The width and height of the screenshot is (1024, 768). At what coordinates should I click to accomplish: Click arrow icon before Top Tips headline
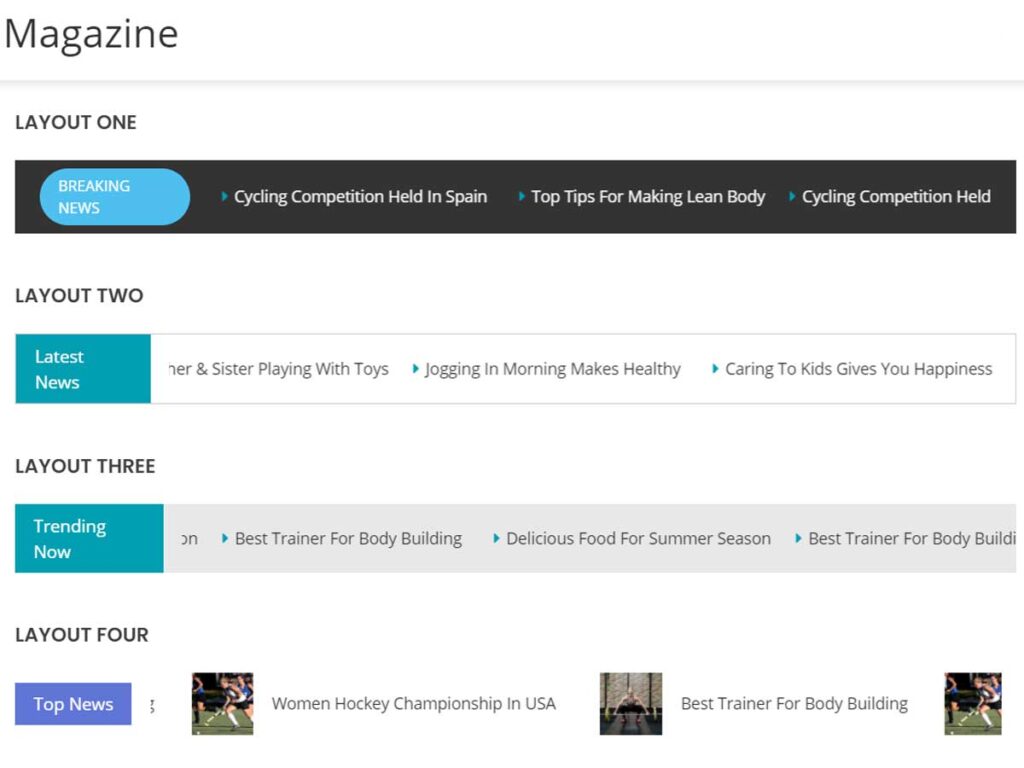(x=522, y=197)
